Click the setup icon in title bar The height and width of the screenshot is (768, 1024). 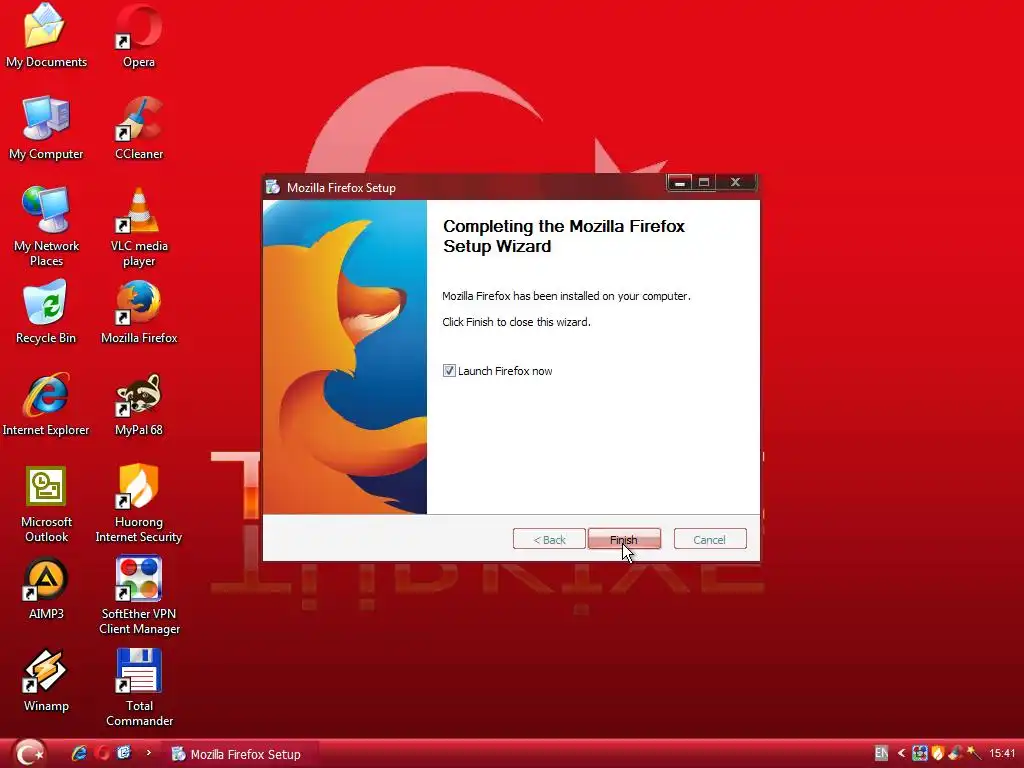tap(273, 187)
